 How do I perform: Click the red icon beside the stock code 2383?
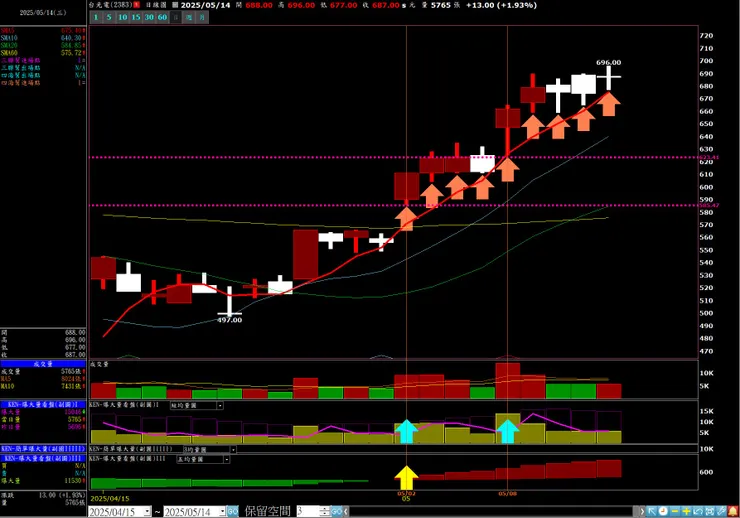click(x=136, y=5)
